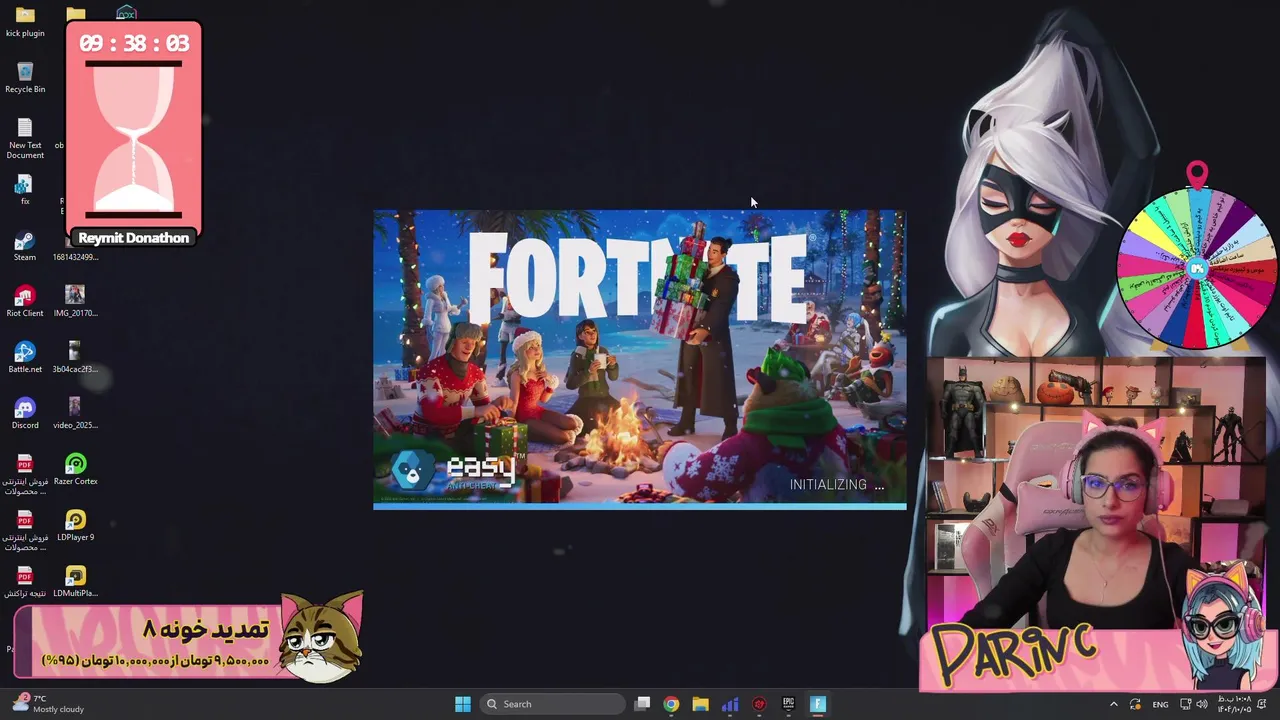The height and width of the screenshot is (720, 1280).
Task: Open the Battle.net desktop shortcut
Action: click(25, 358)
